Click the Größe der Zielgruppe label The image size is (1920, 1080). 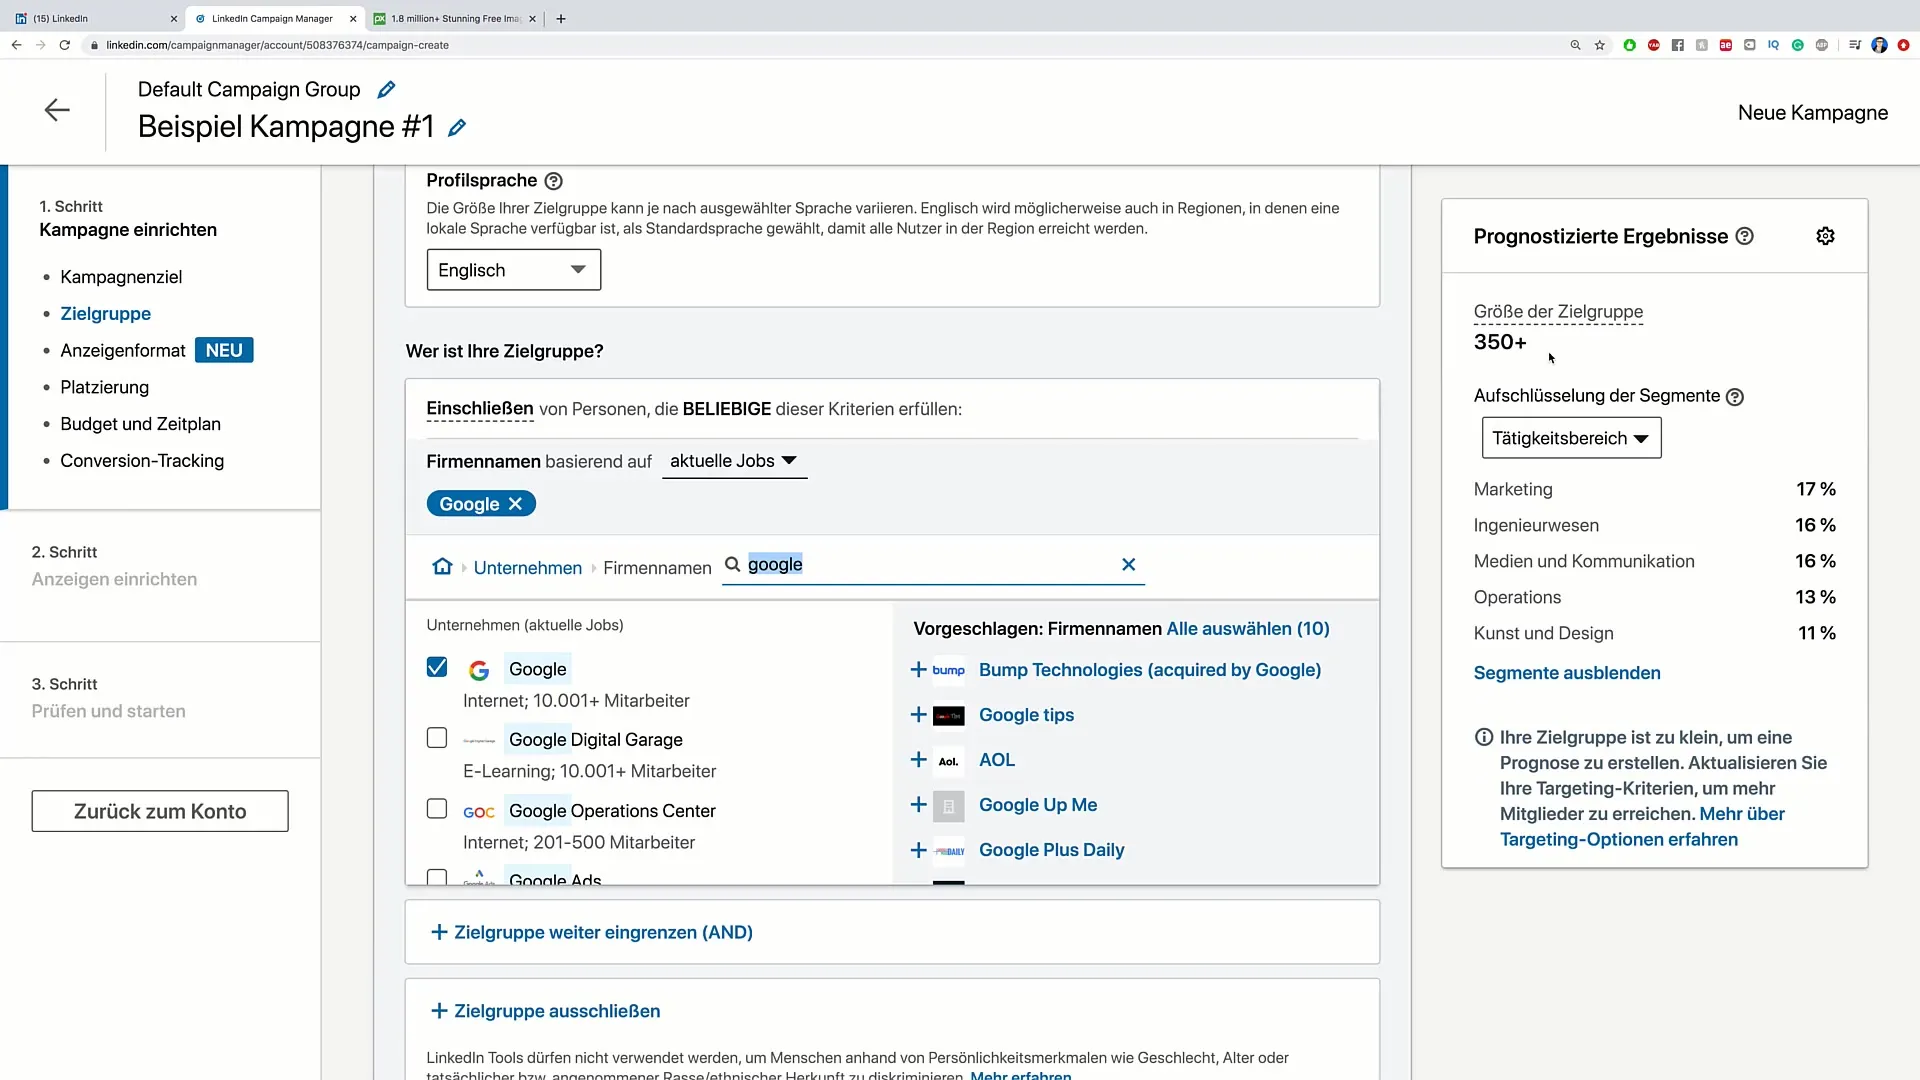(1558, 312)
